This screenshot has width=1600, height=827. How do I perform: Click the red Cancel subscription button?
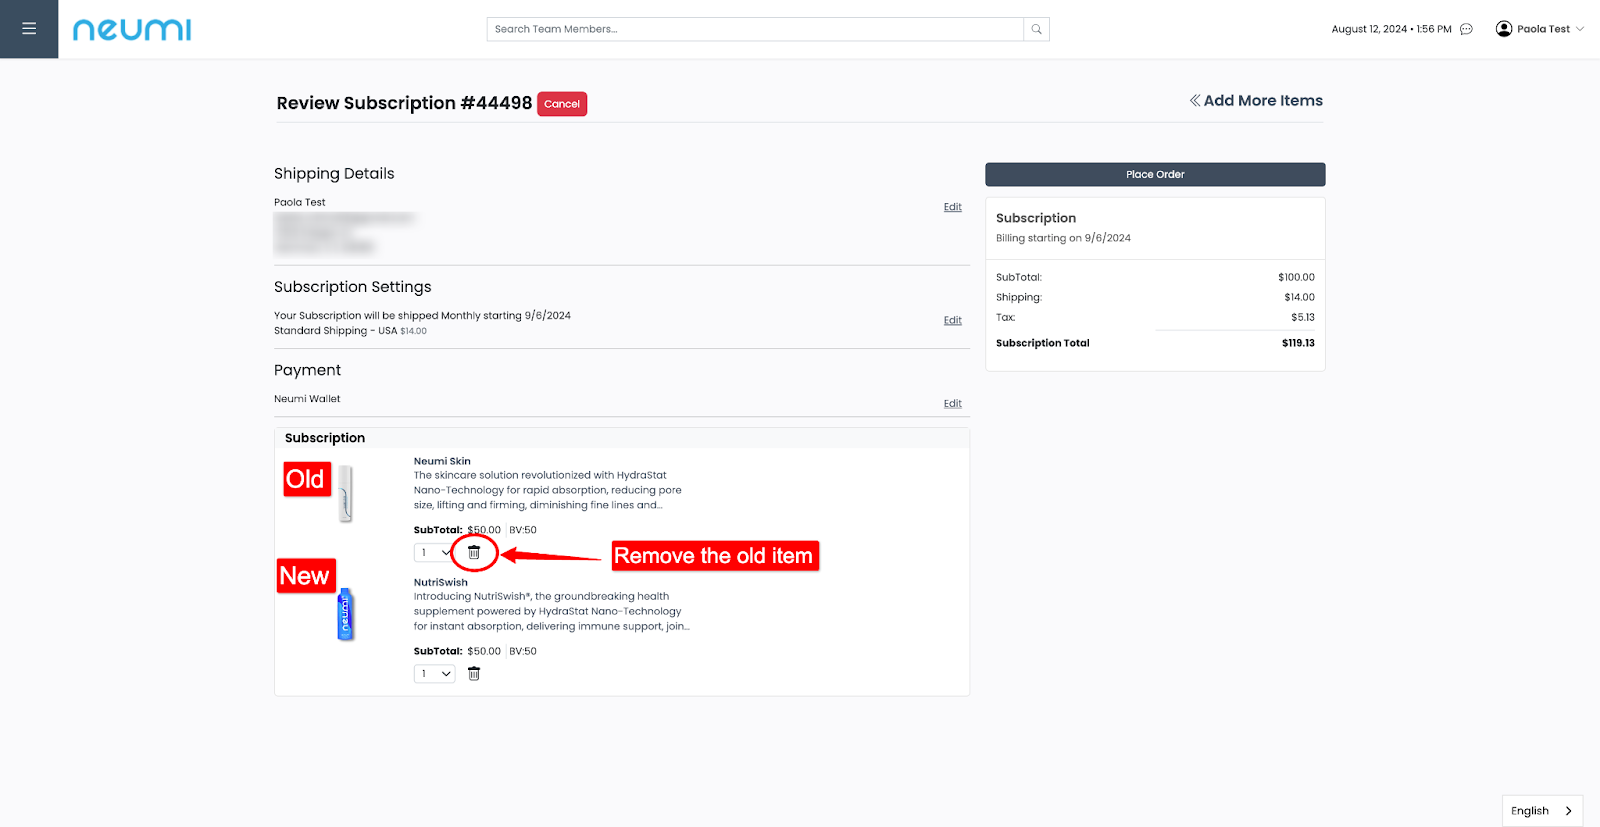(x=561, y=104)
